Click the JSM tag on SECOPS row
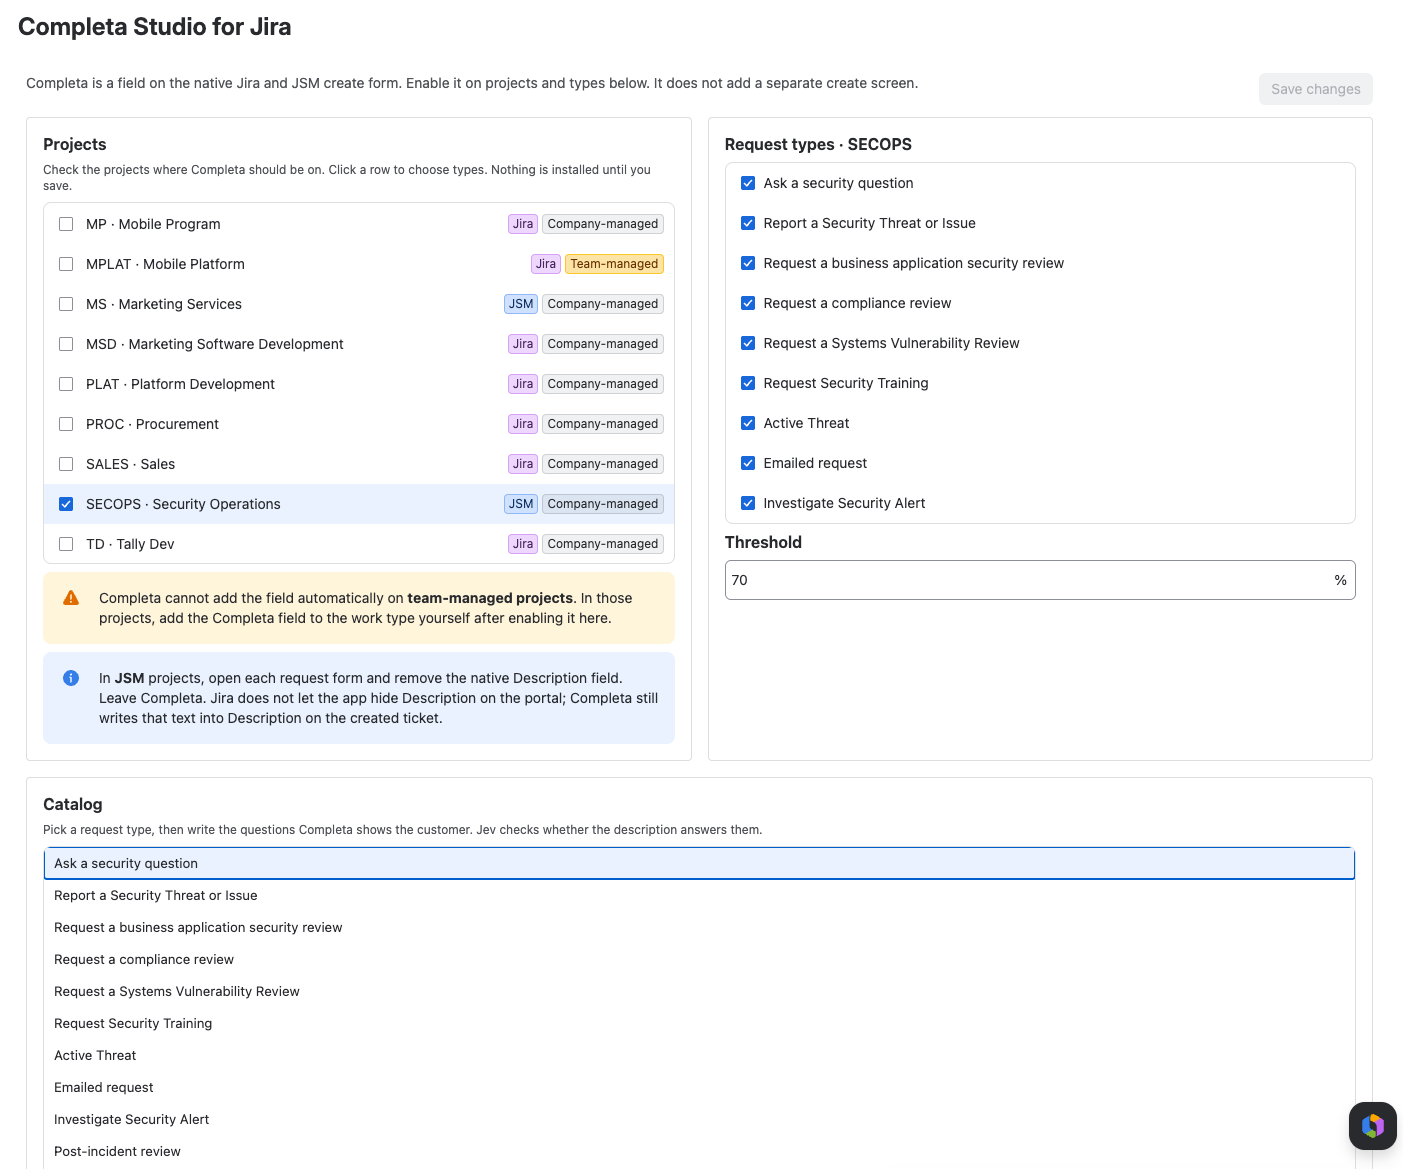The width and height of the screenshot is (1403, 1169). [521, 504]
